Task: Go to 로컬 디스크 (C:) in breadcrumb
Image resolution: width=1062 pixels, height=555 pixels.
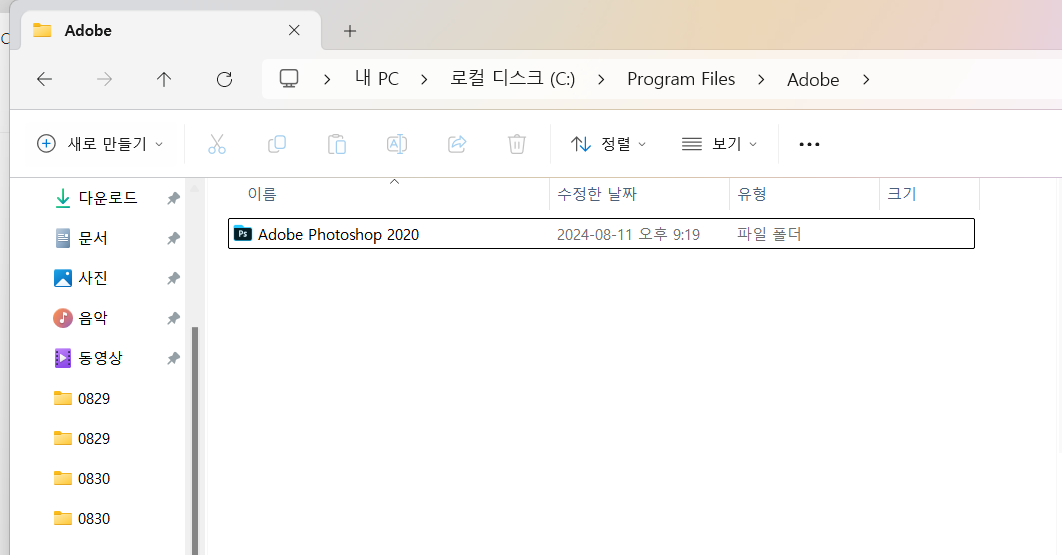Action: [x=513, y=79]
